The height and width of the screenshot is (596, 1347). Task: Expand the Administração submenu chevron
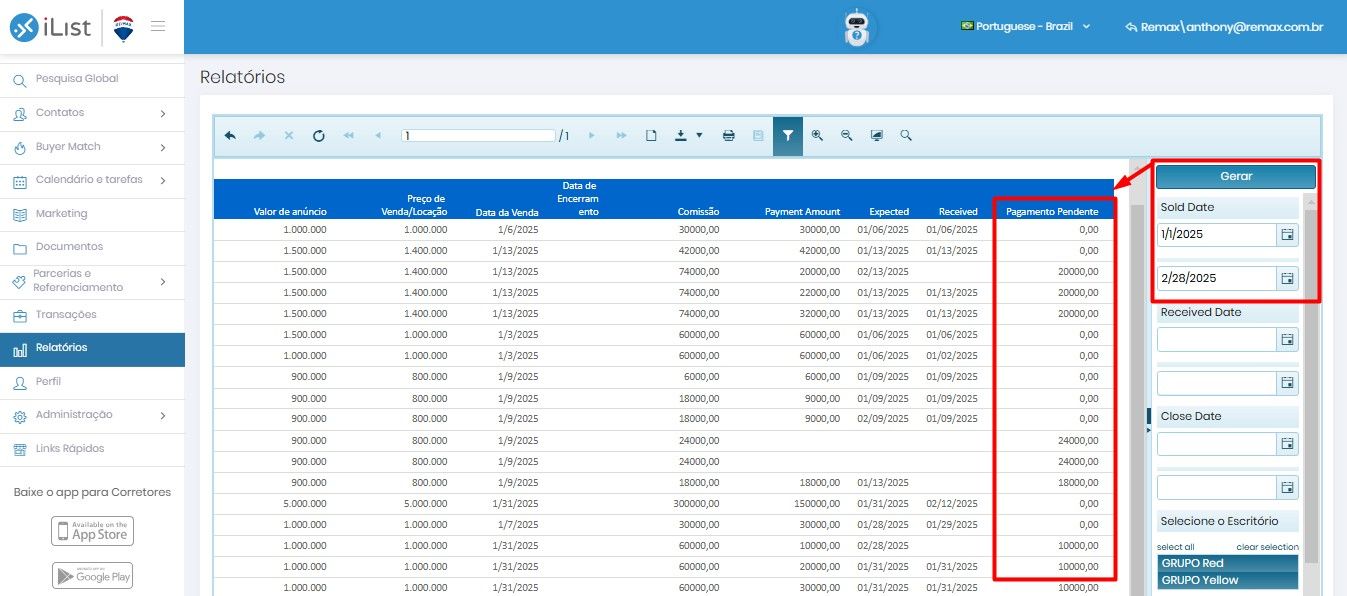[x=163, y=416]
